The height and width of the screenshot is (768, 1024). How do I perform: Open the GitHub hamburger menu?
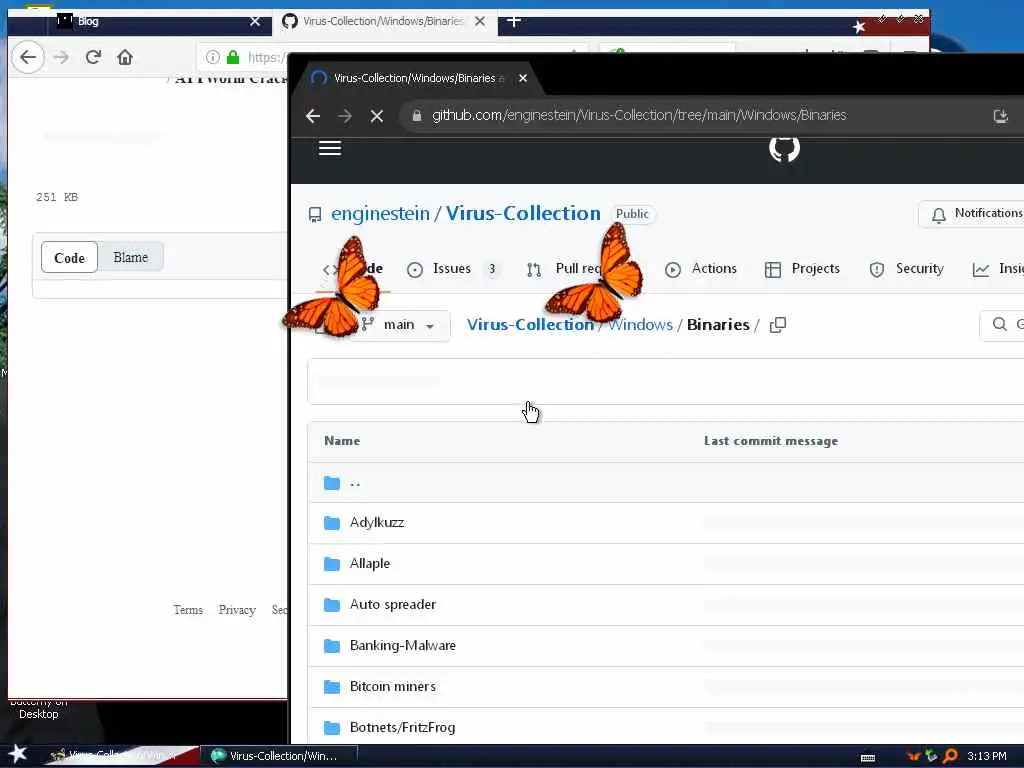[x=330, y=148]
